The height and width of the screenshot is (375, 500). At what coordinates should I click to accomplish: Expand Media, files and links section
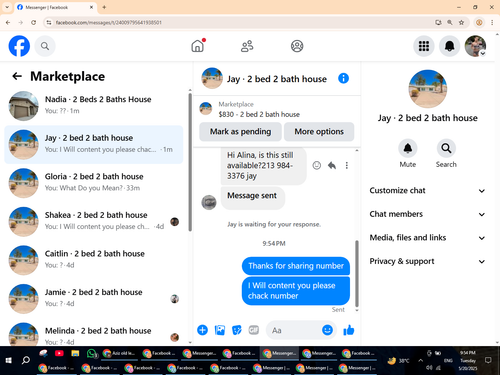tap(427, 238)
